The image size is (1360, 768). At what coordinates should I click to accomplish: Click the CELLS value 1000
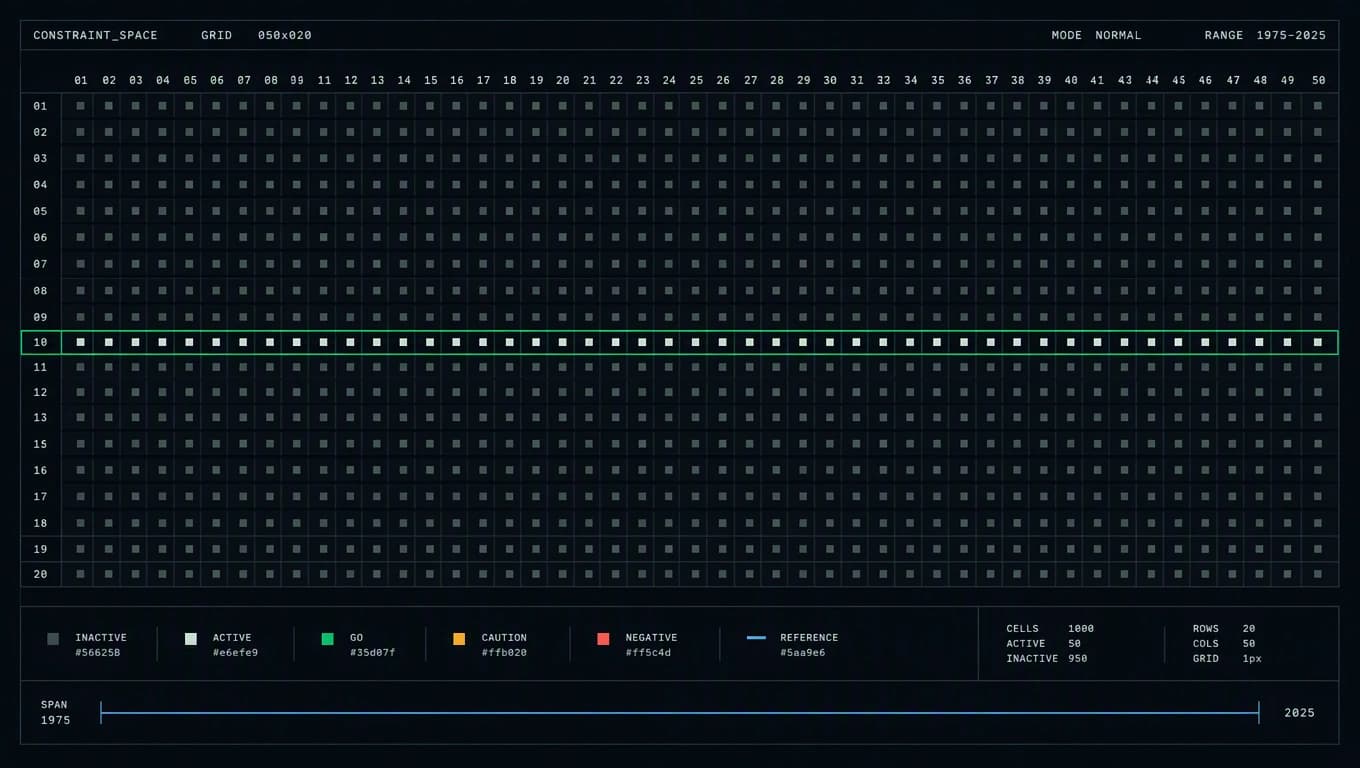click(x=1081, y=629)
